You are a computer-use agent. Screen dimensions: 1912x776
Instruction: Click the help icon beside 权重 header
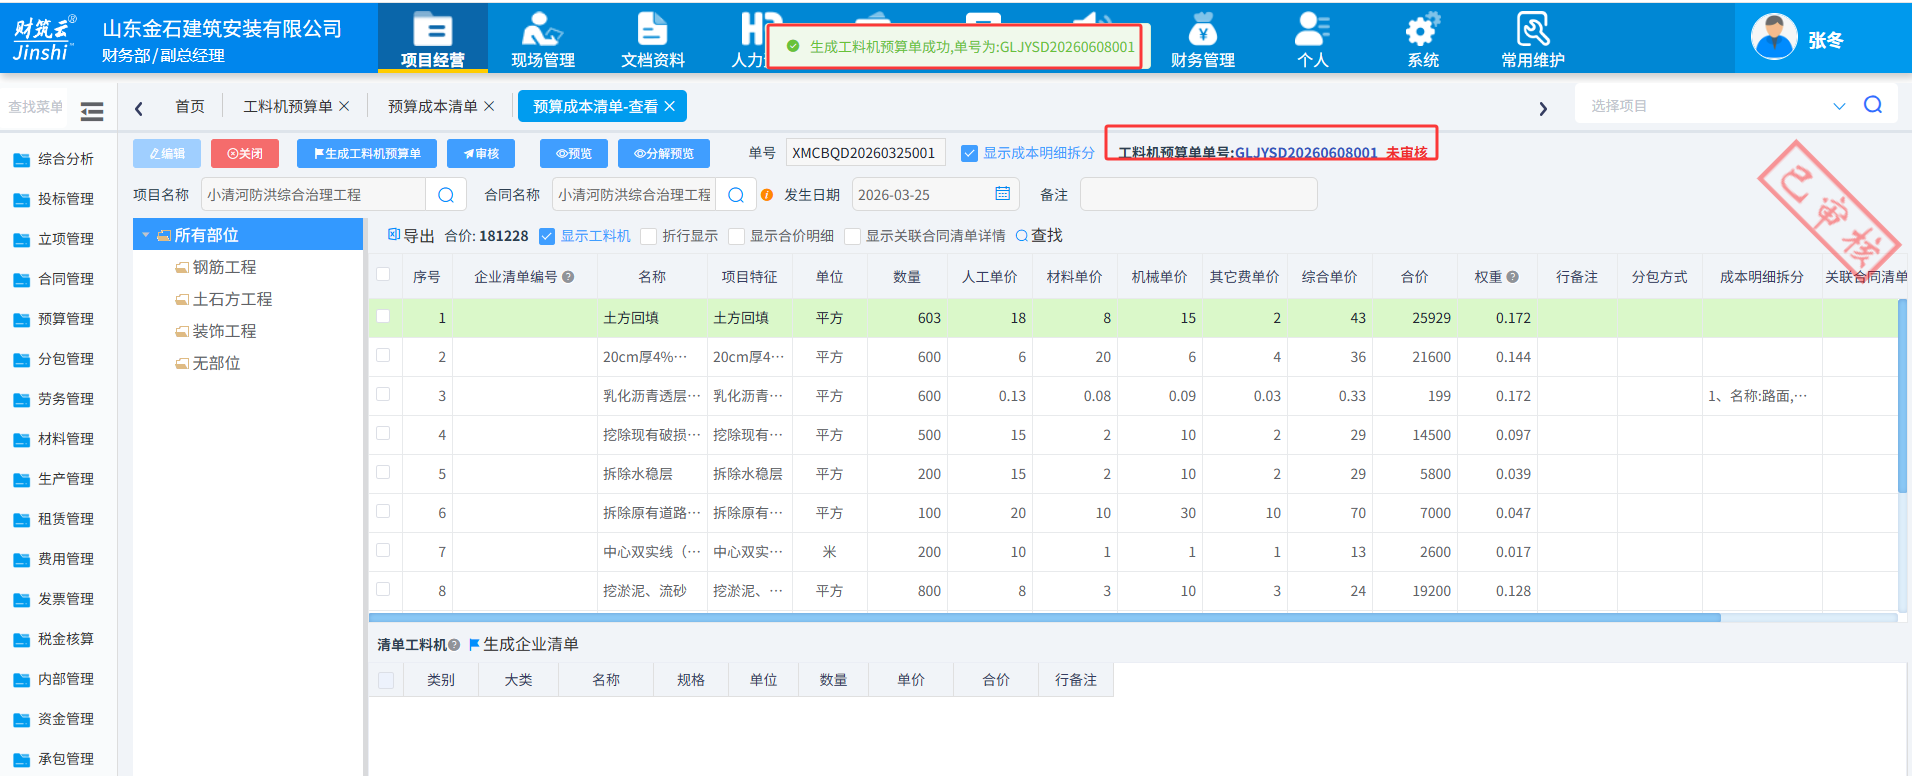[1512, 277]
